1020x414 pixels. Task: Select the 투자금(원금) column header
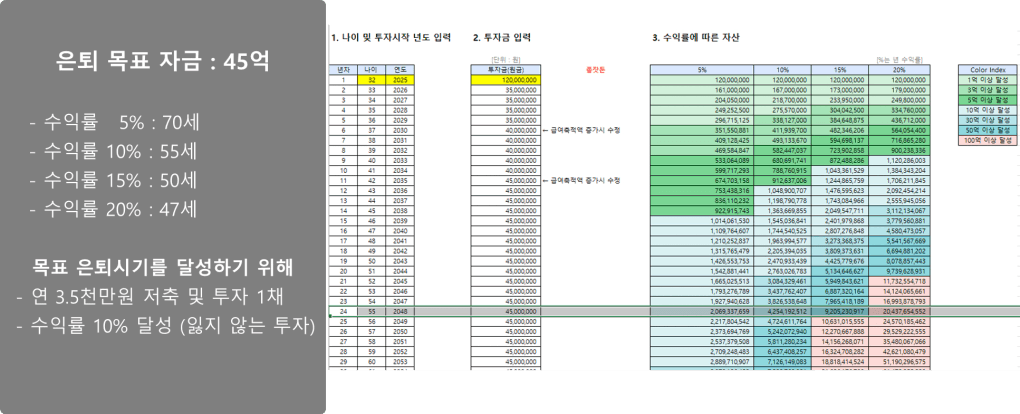[506, 69]
